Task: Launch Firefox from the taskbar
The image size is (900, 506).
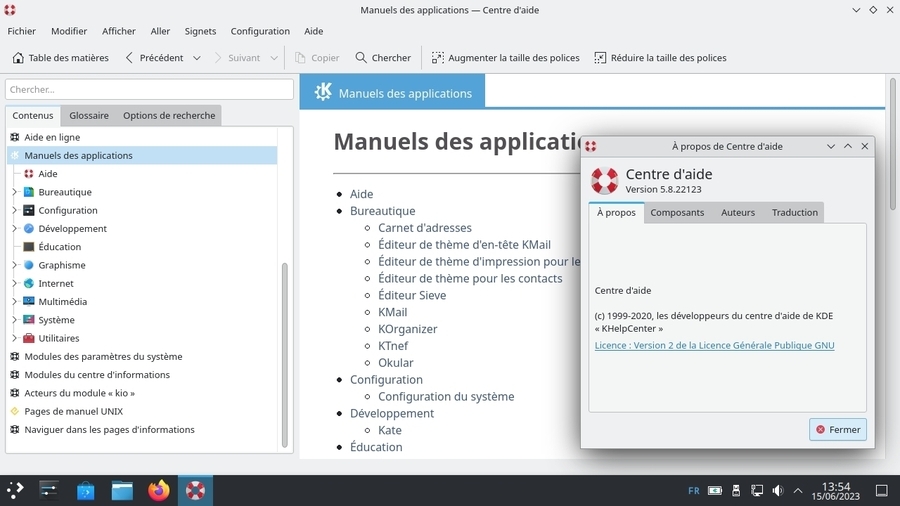Action: 159,491
